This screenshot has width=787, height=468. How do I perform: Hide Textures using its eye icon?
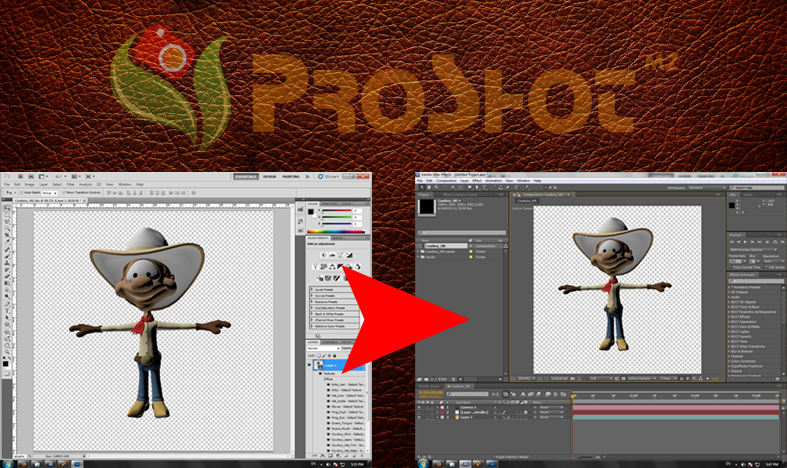click(x=321, y=374)
